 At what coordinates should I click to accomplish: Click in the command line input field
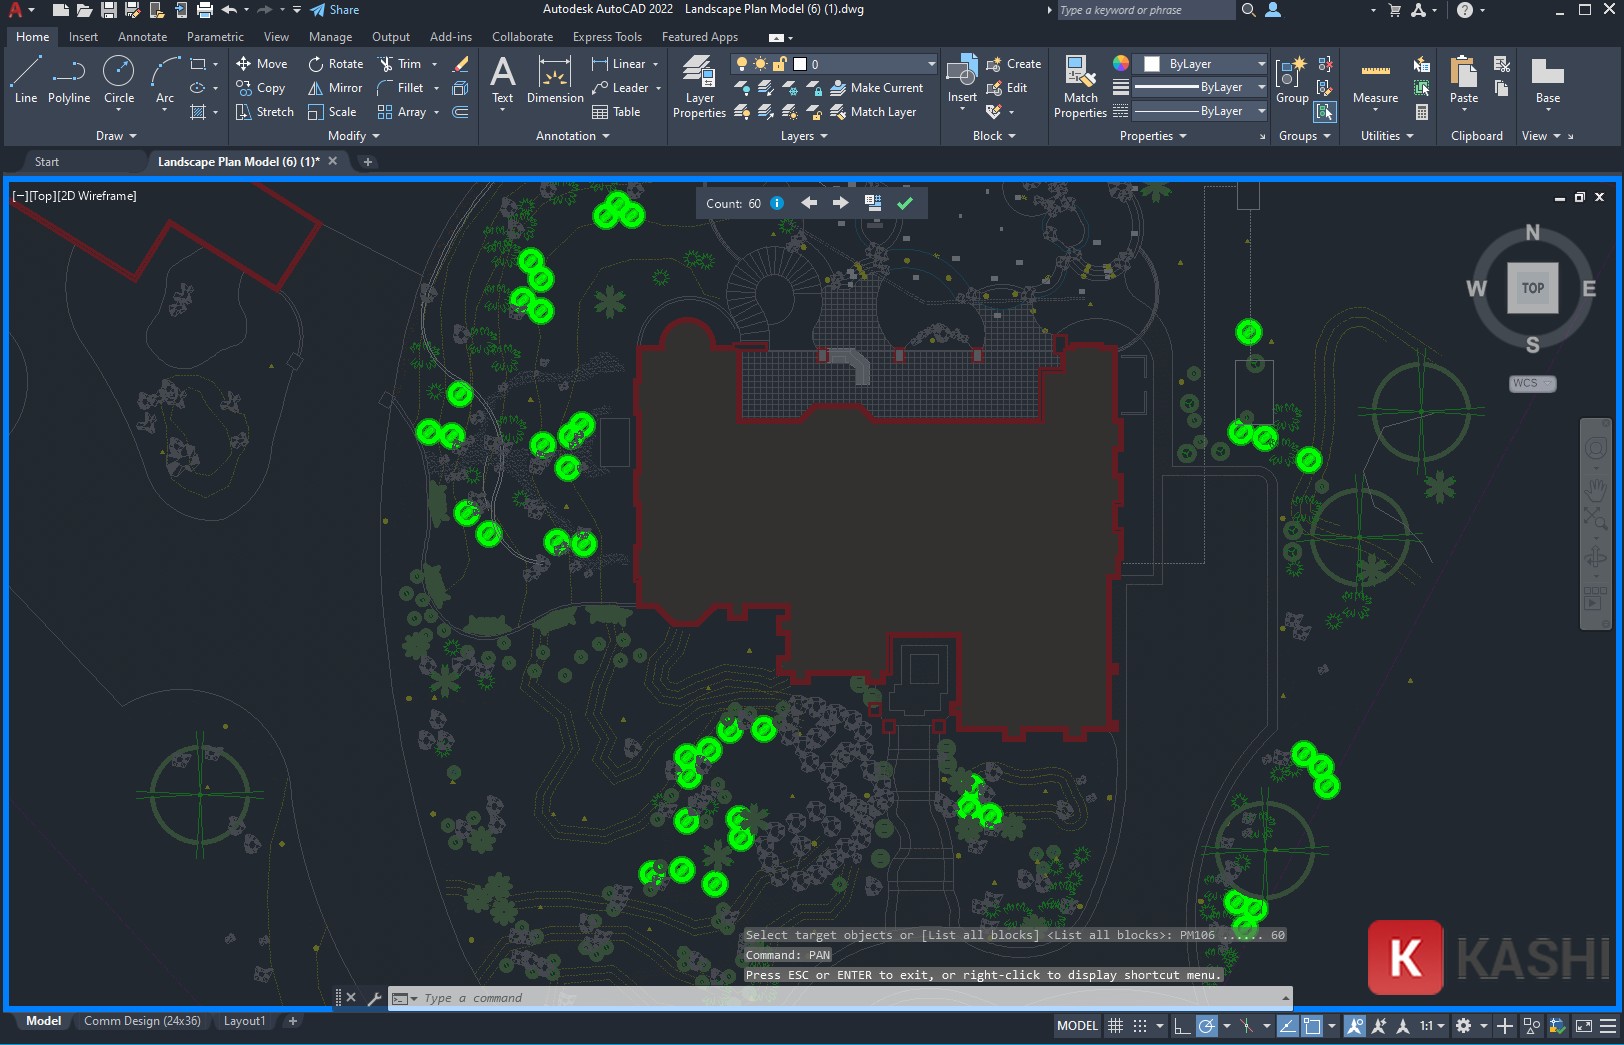click(700, 997)
